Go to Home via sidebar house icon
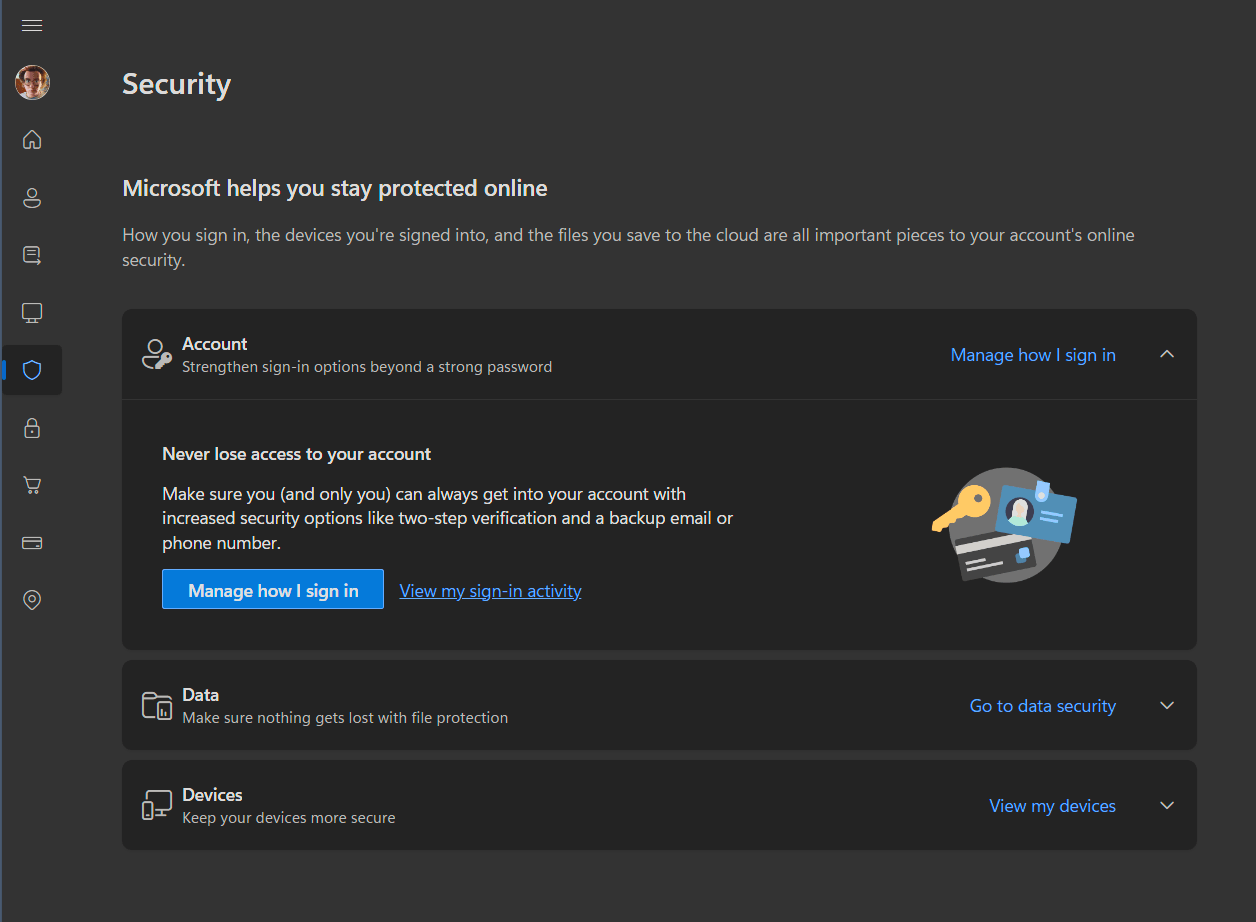Screen dimensions: 1256x922 32,139
